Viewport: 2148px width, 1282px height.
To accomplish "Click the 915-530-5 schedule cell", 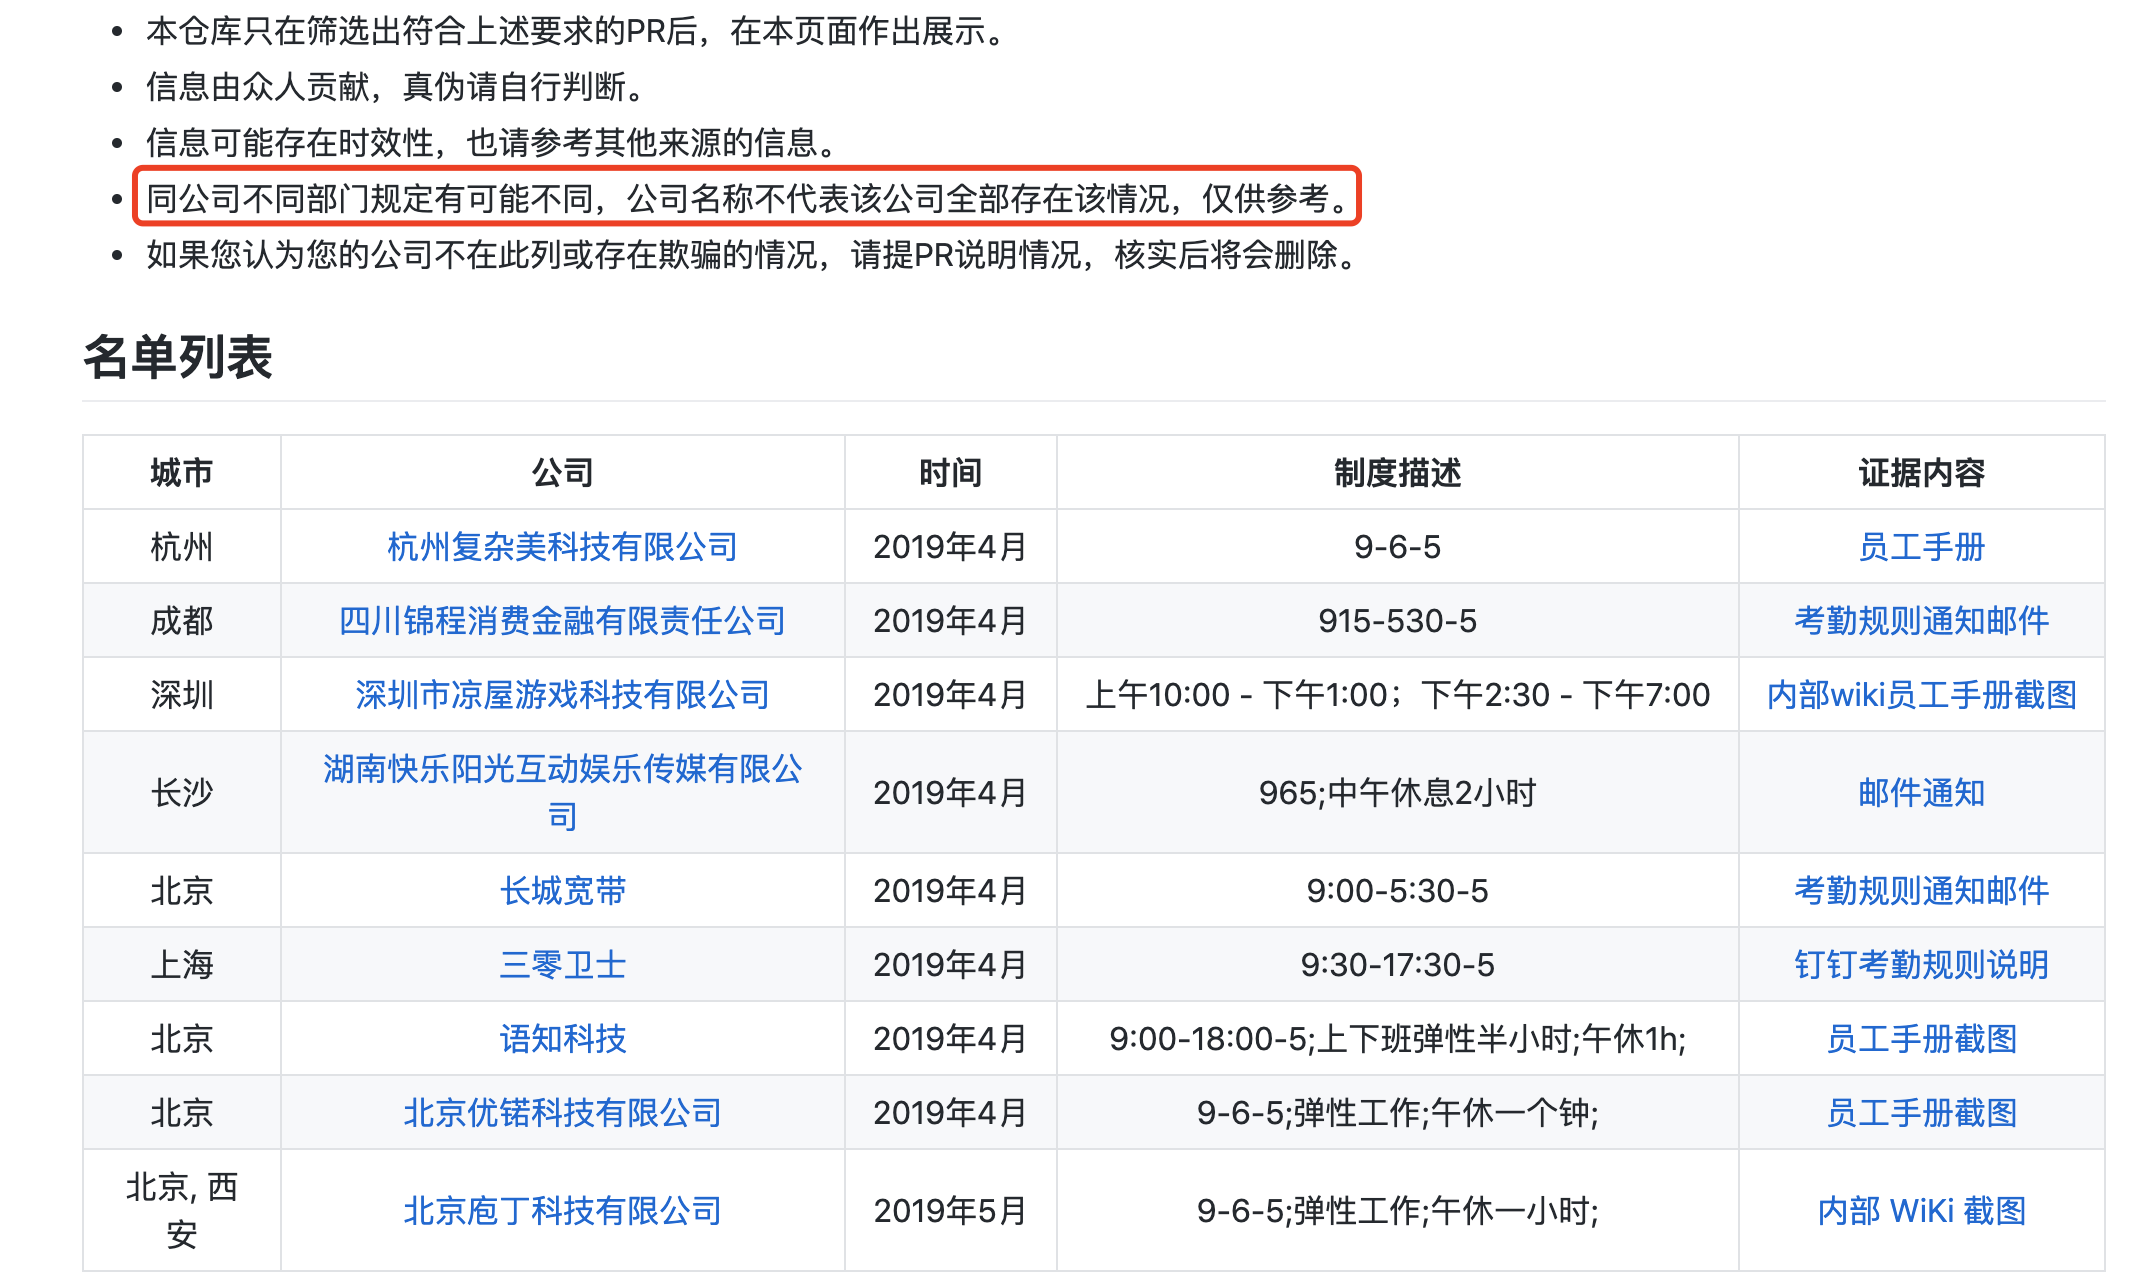I will pos(1397,621).
